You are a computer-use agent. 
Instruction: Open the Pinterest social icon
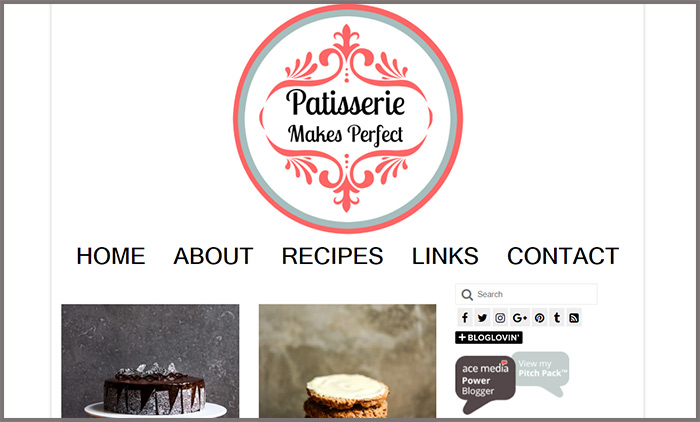(x=540, y=318)
